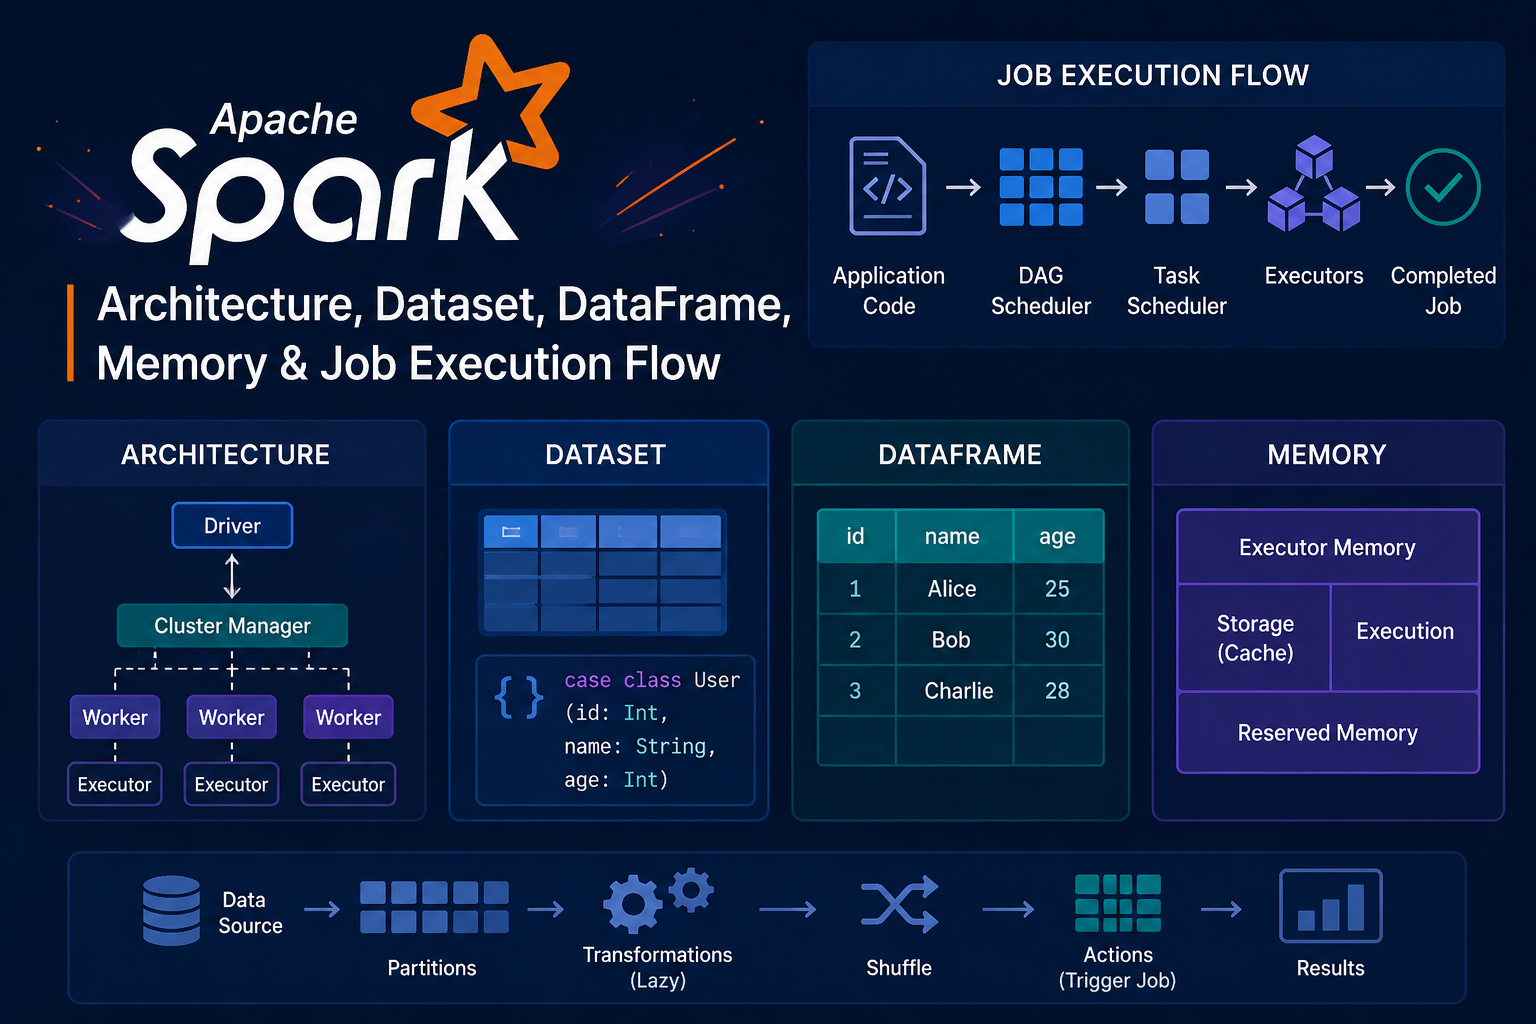Click the "id" column header
Image resolution: width=1536 pixels, height=1024 pixels.
[856, 536]
